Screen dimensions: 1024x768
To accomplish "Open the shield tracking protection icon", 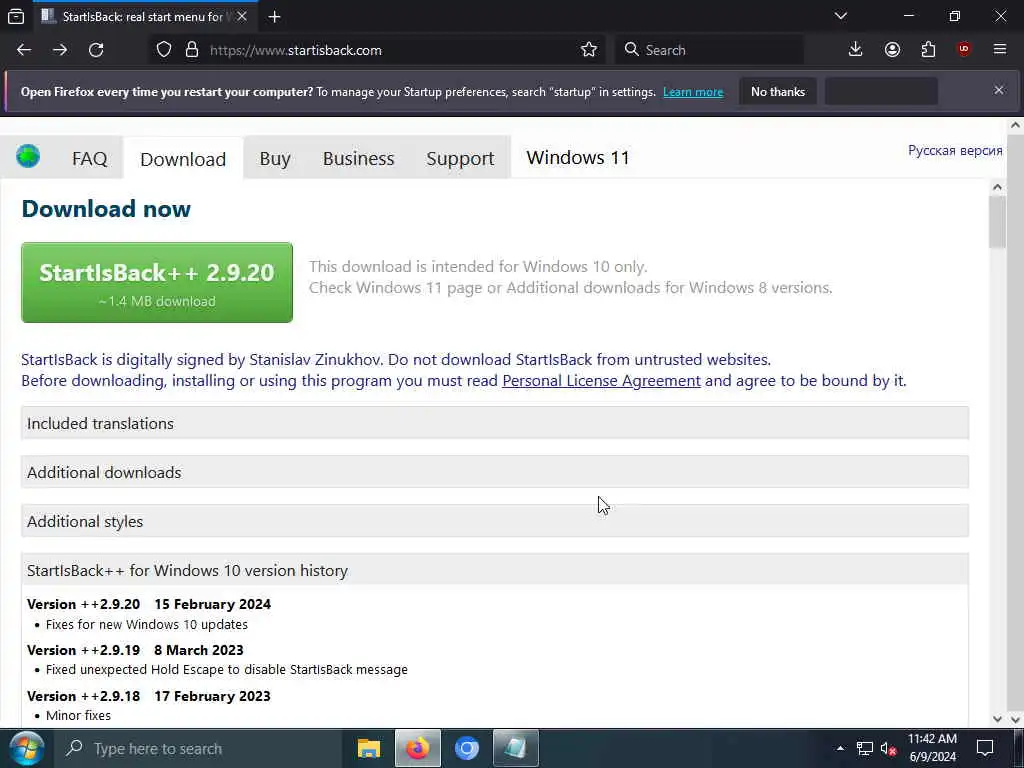I will [164, 50].
